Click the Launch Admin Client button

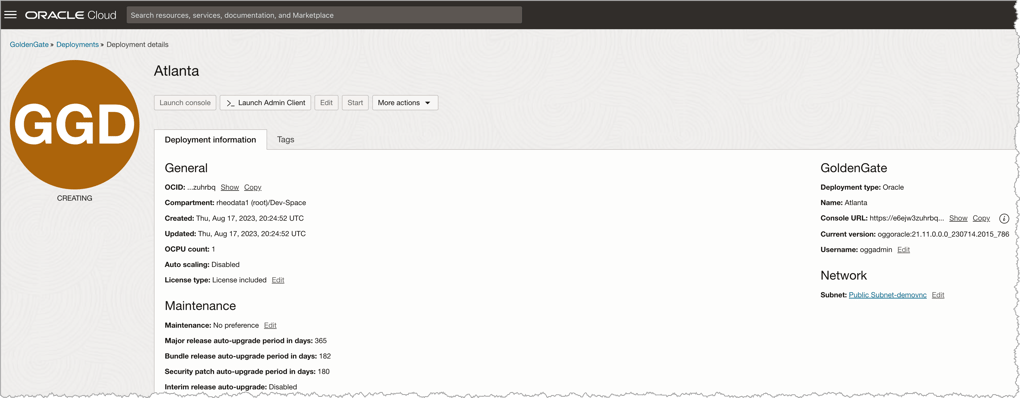(x=265, y=103)
